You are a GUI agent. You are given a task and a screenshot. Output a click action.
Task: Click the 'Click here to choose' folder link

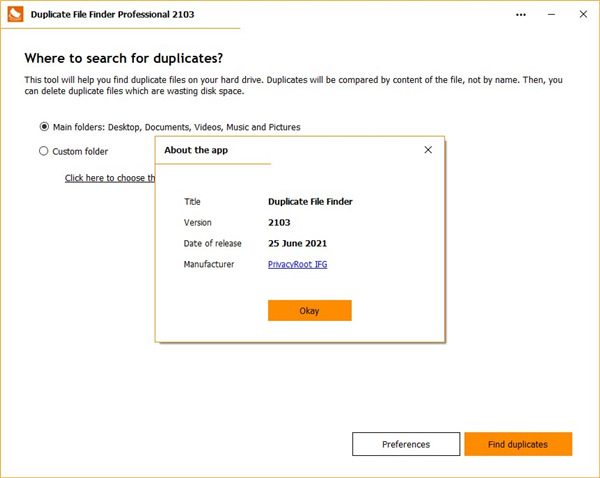[109, 178]
